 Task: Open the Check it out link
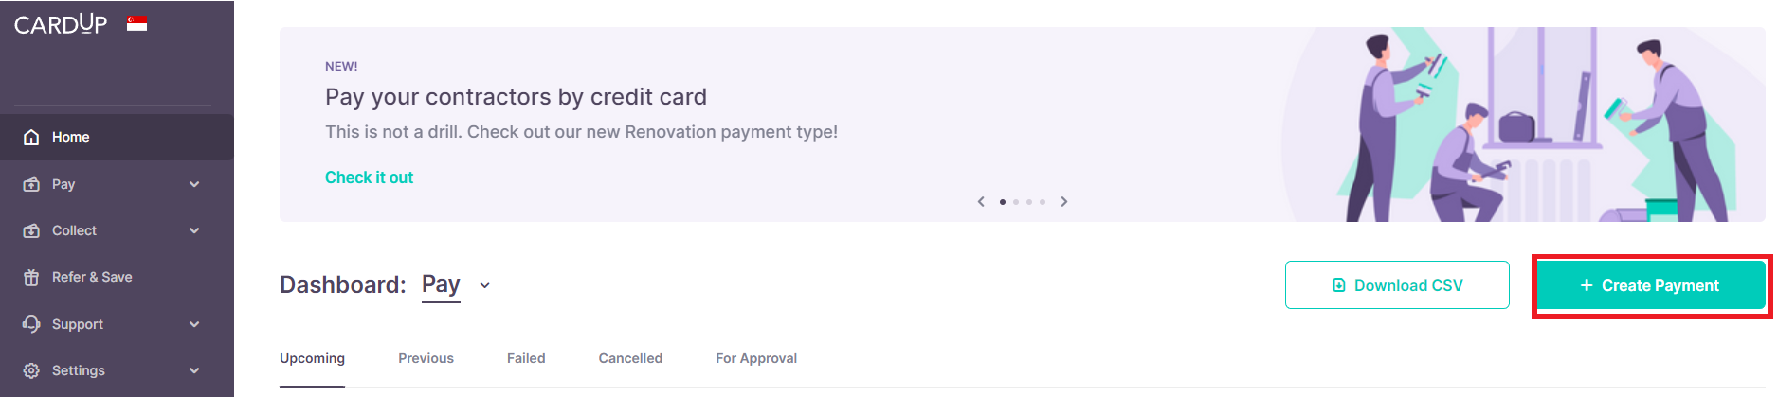coord(369,177)
